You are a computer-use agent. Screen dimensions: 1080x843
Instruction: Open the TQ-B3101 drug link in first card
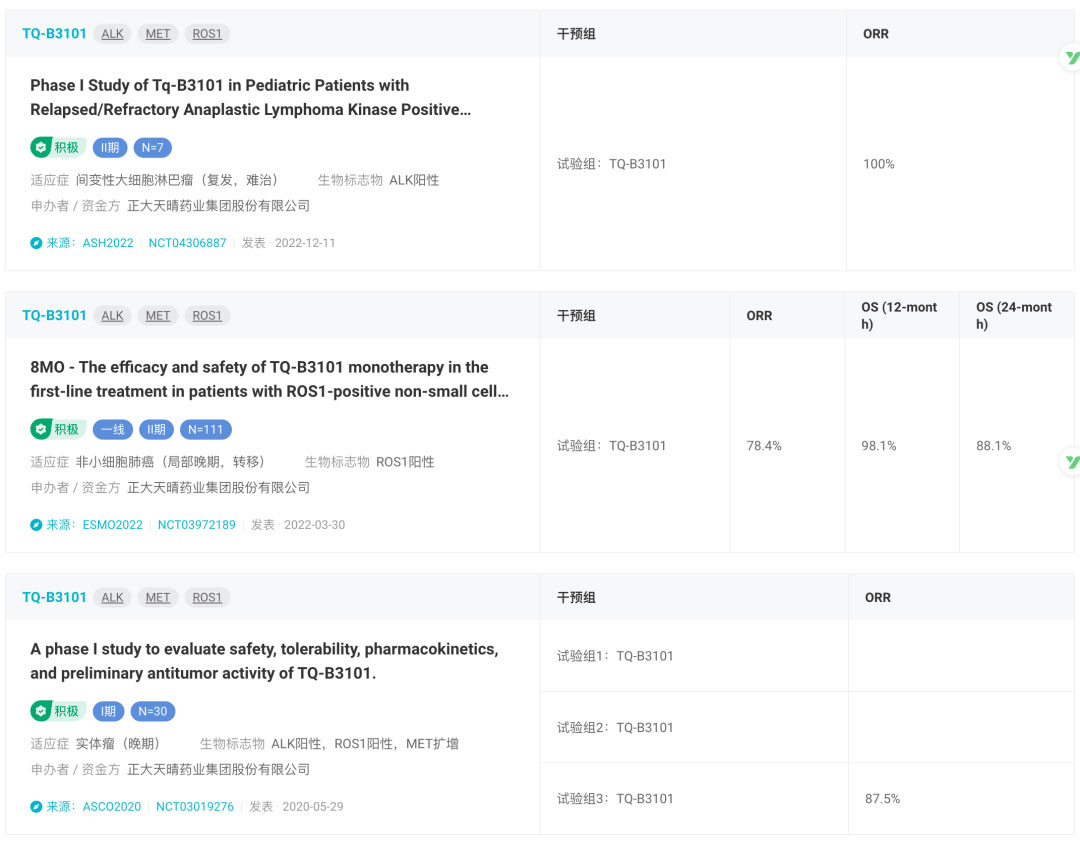click(x=54, y=34)
